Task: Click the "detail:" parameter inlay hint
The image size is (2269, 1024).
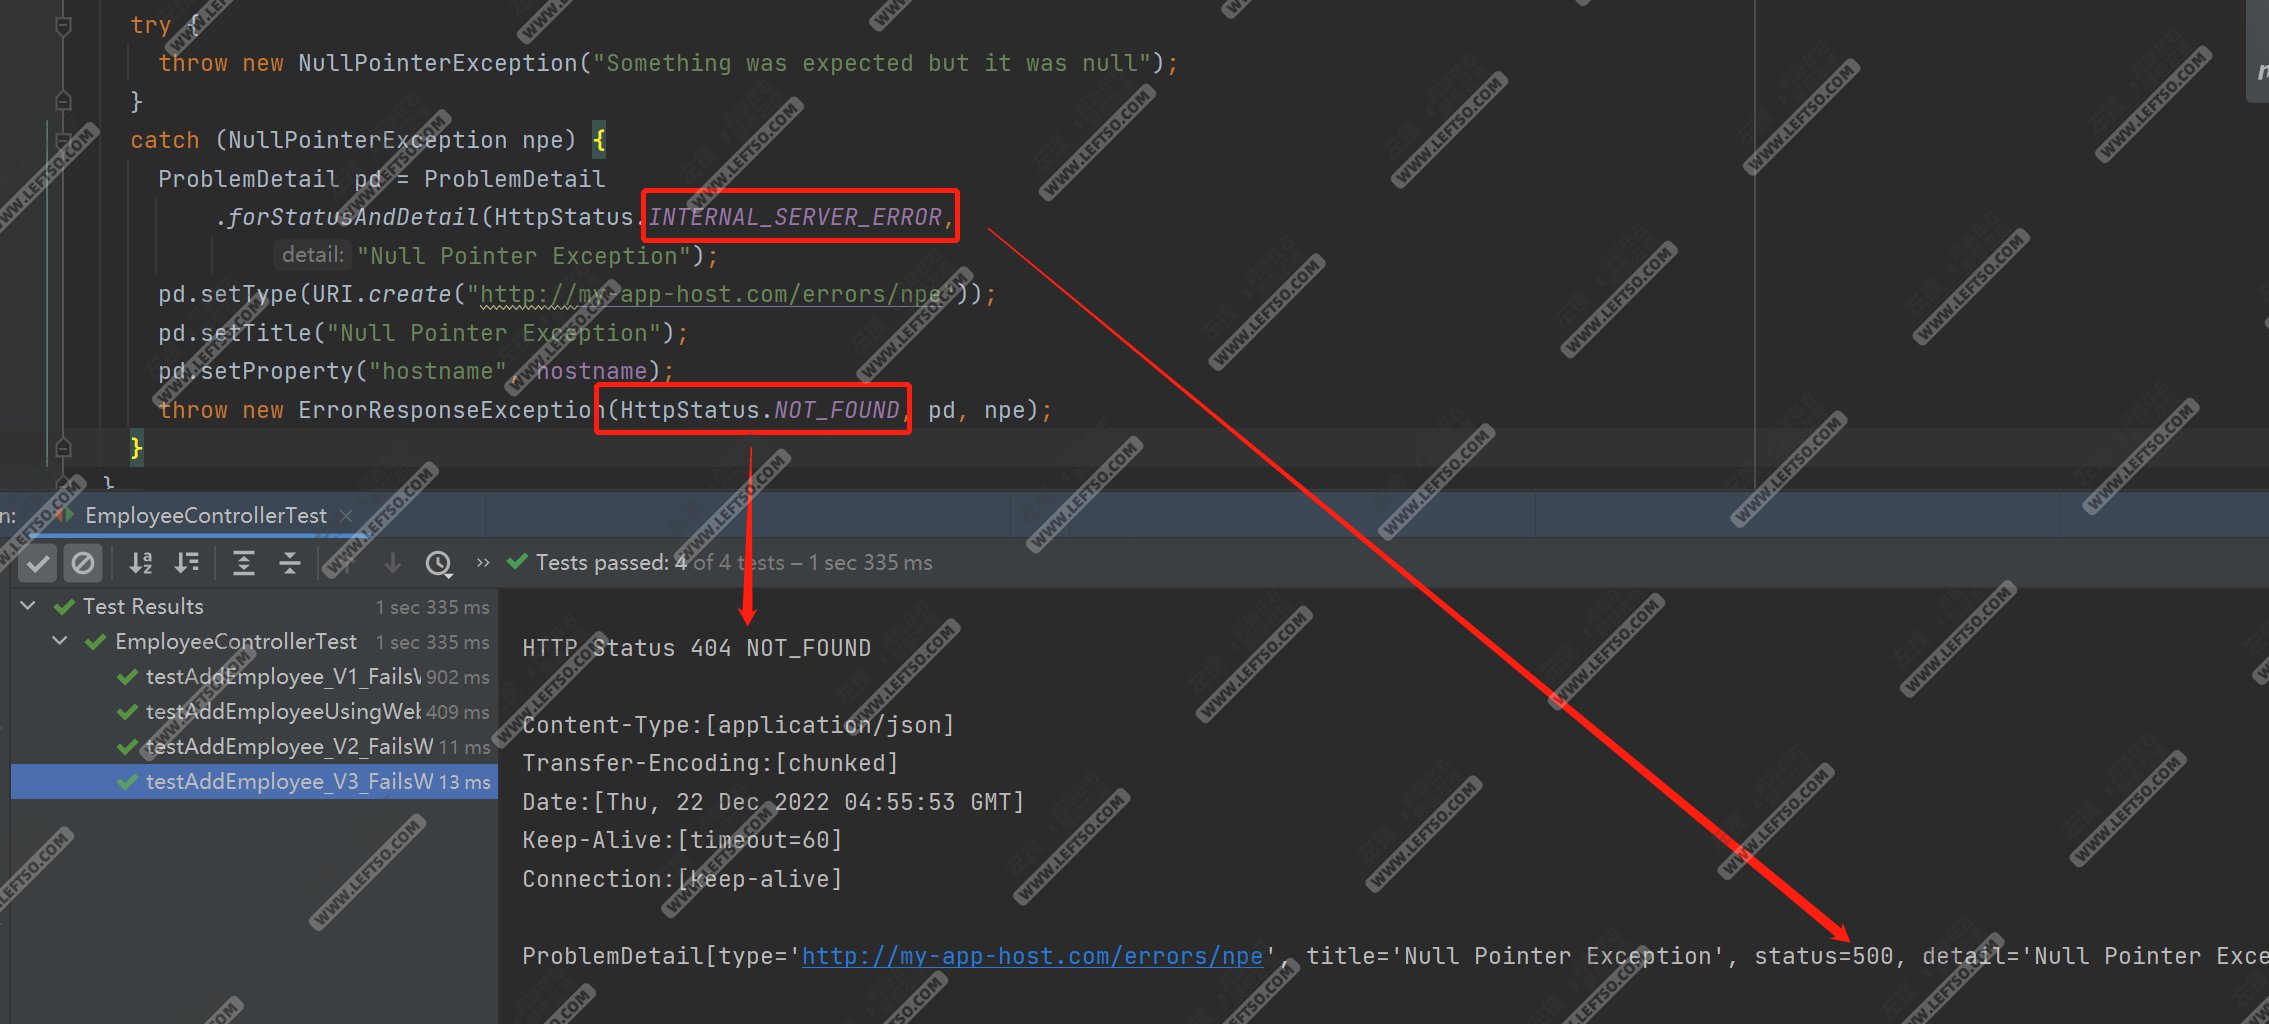Action: click(312, 256)
